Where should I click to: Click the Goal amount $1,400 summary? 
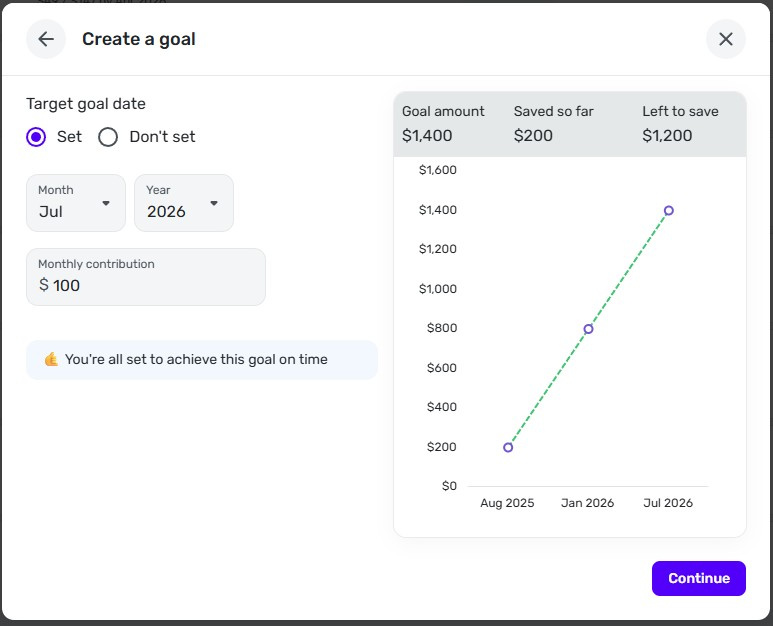point(443,124)
